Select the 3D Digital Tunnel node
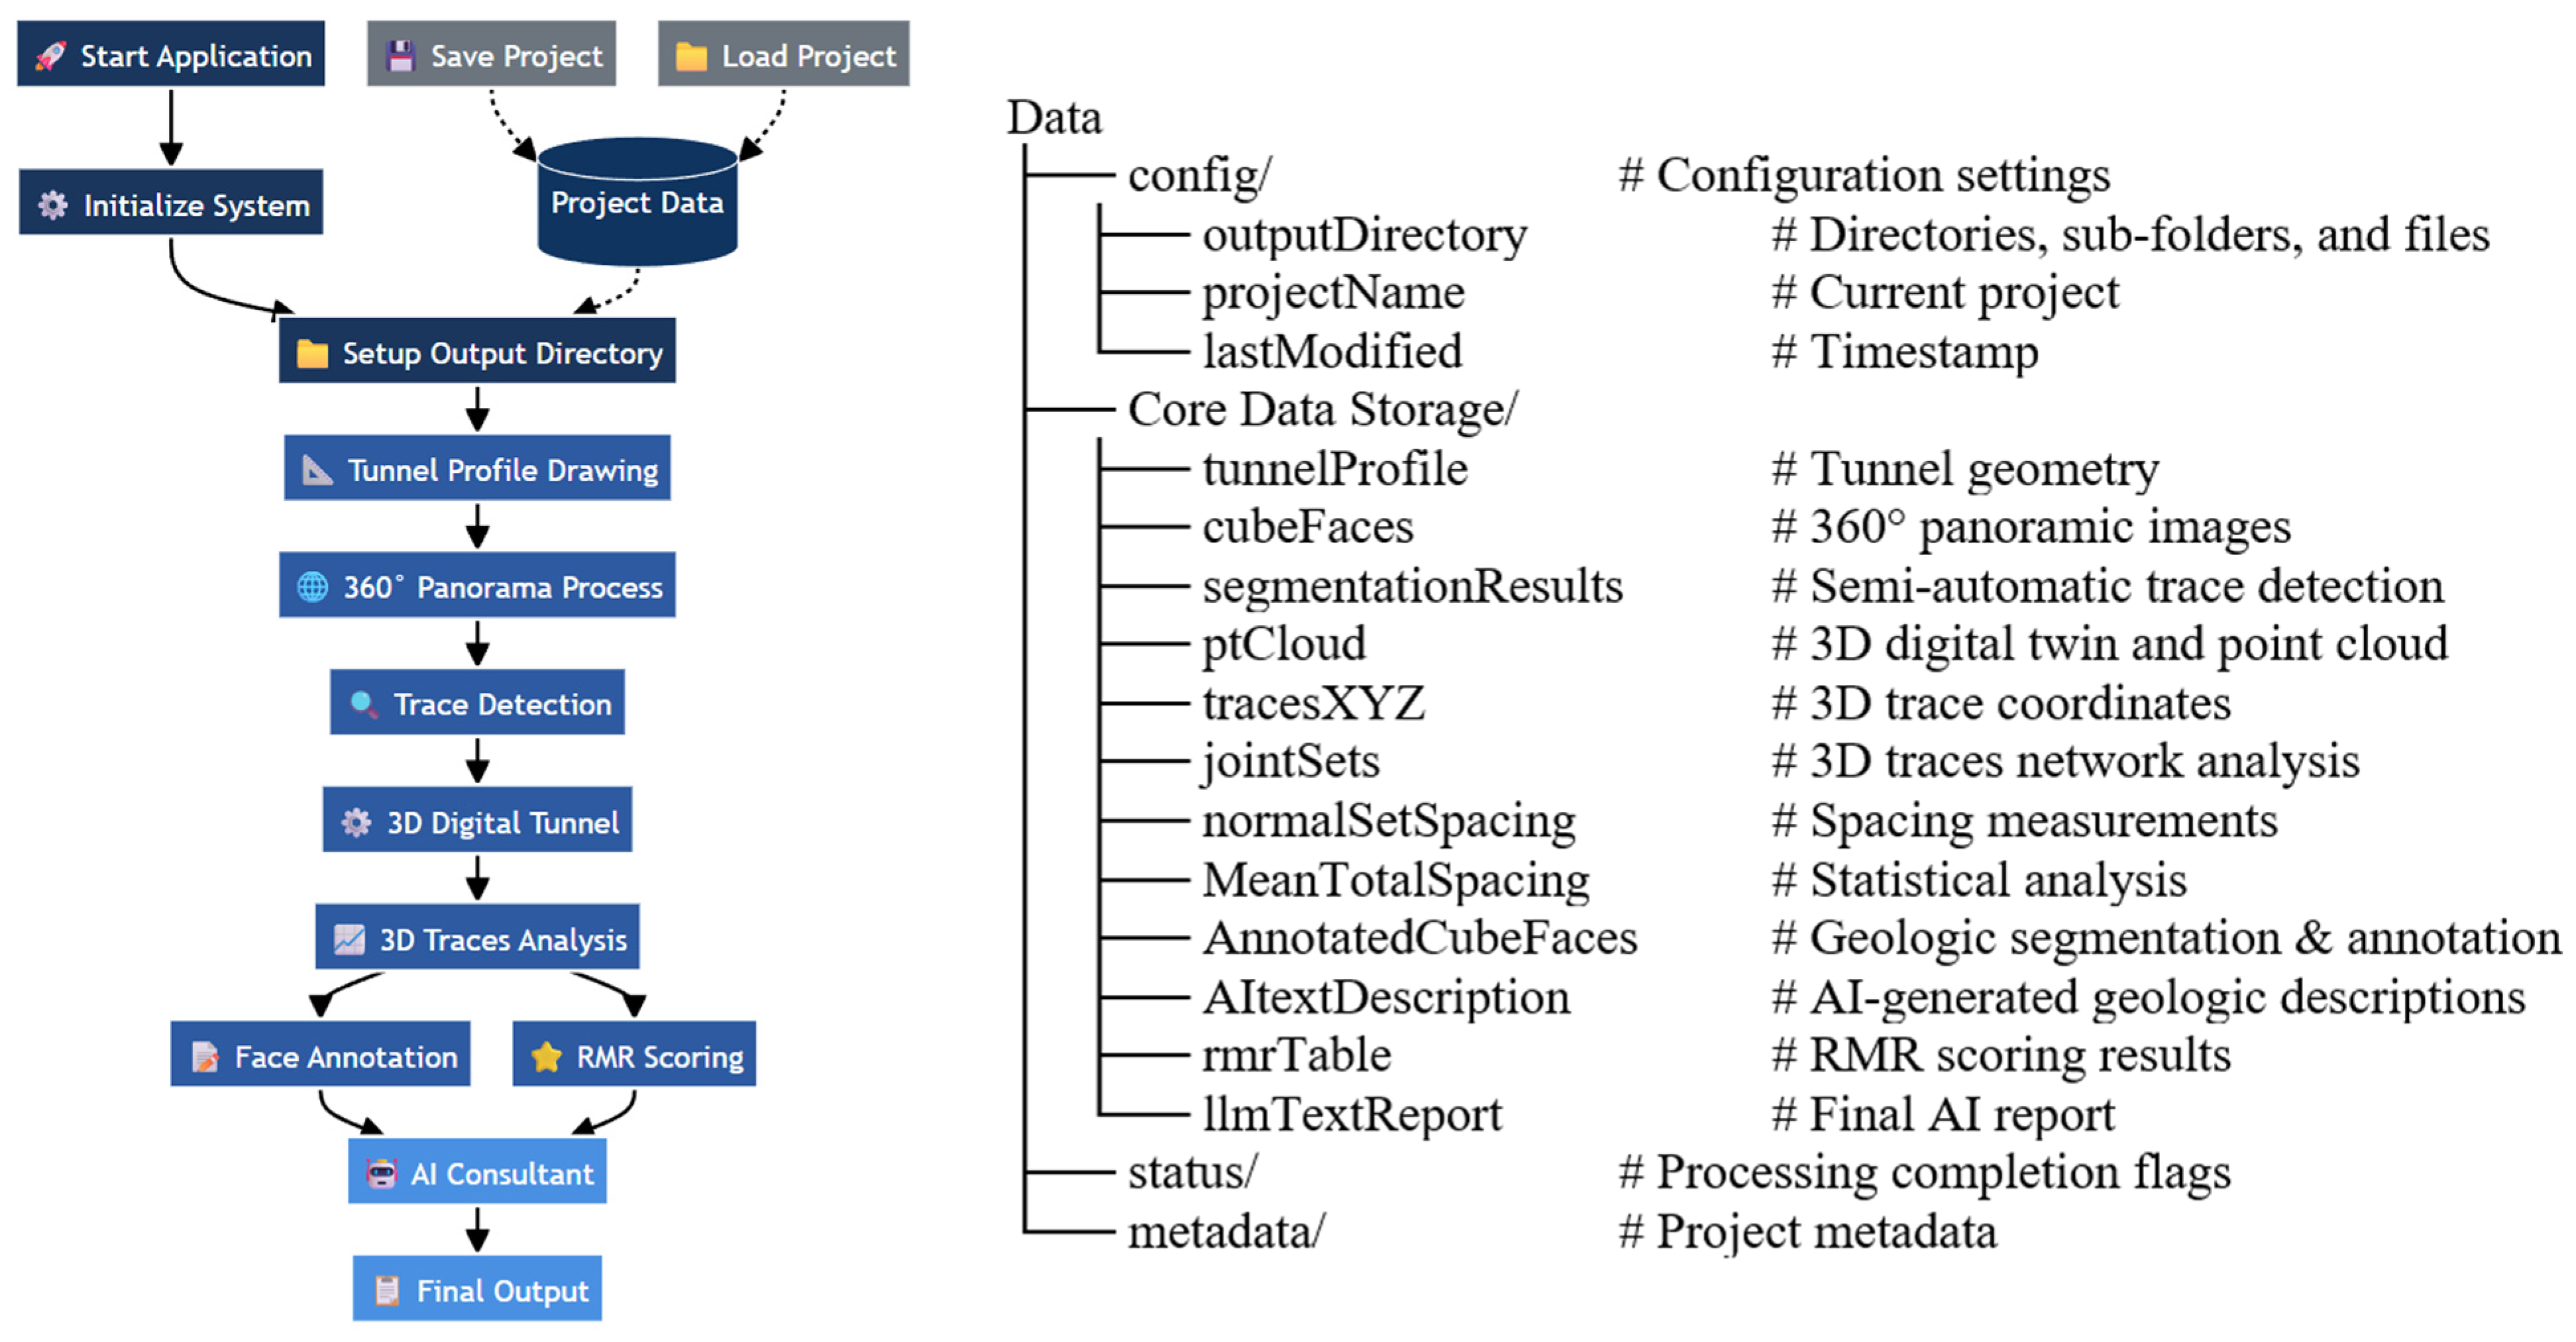 pyautogui.click(x=477, y=820)
